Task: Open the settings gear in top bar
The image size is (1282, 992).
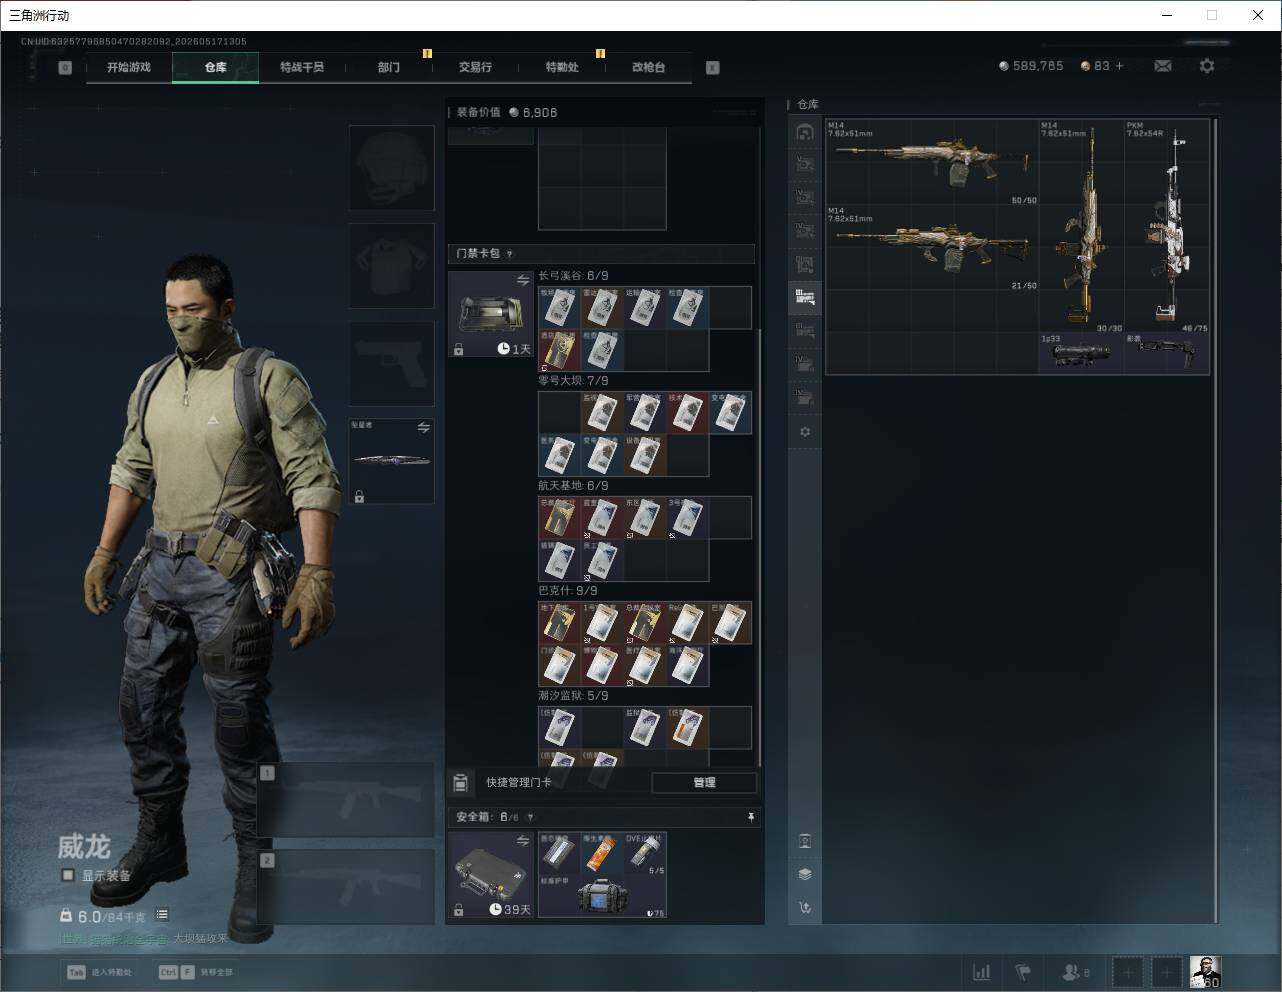Action: pos(1207,66)
